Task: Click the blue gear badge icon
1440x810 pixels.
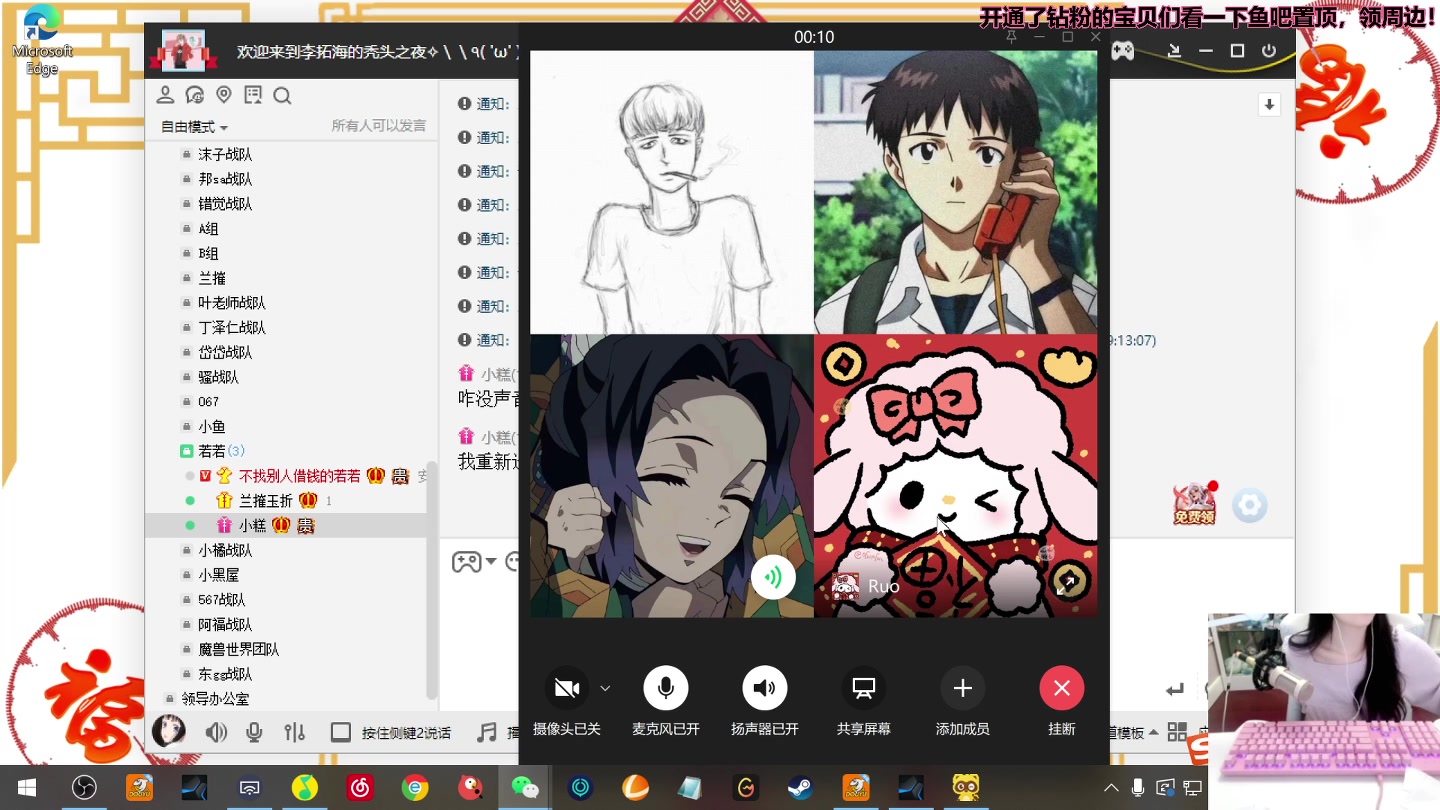Action: point(1249,506)
